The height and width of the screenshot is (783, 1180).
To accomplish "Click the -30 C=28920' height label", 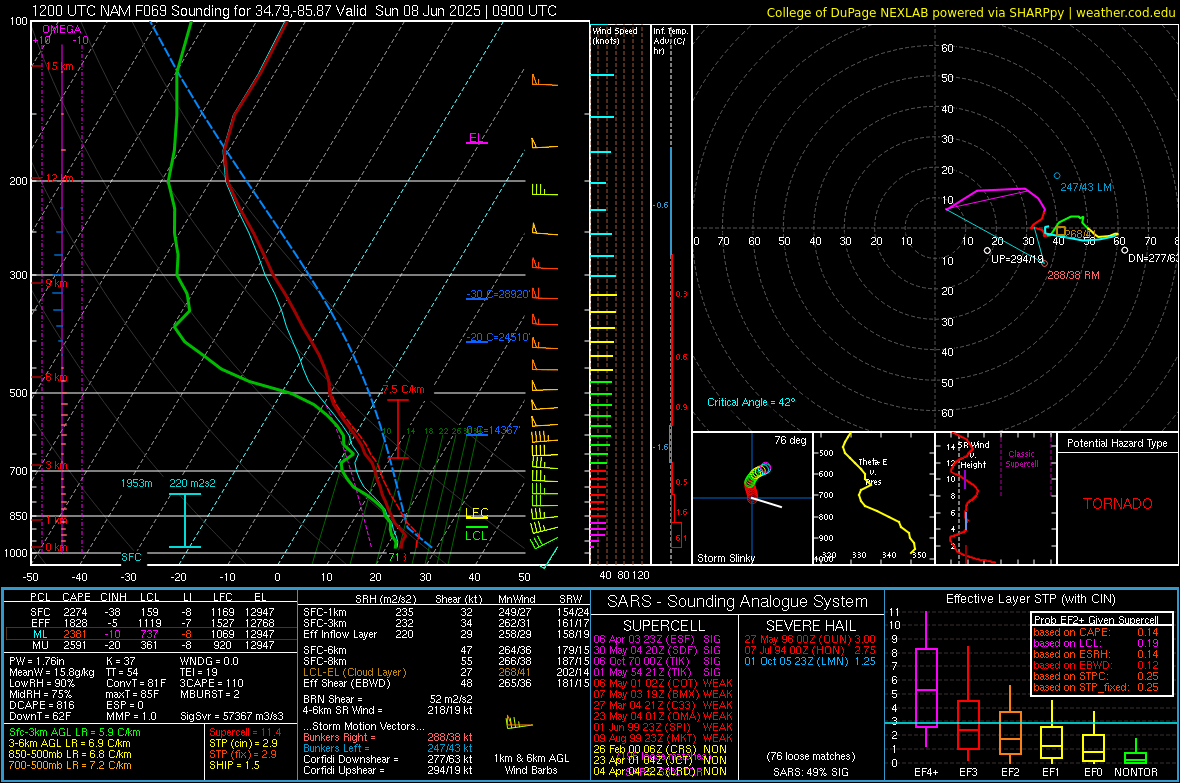I will point(498,294).
